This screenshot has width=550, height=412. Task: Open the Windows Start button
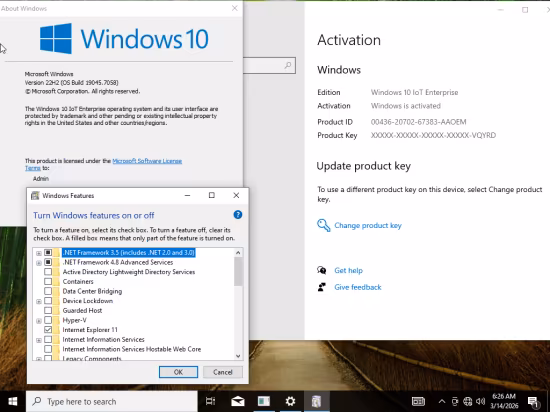coord(13,401)
